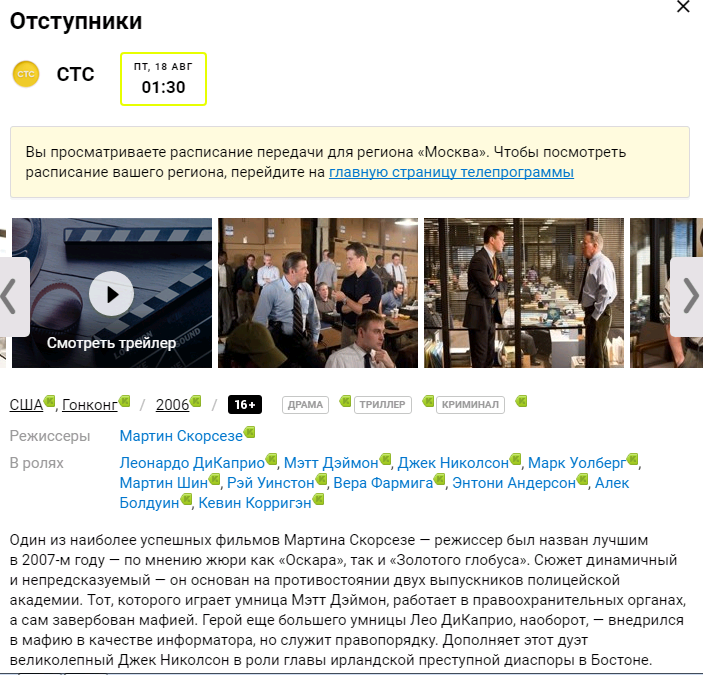
Task: Click the green badge icon after Кевин Корригэн
Action: click(x=318, y=499)
